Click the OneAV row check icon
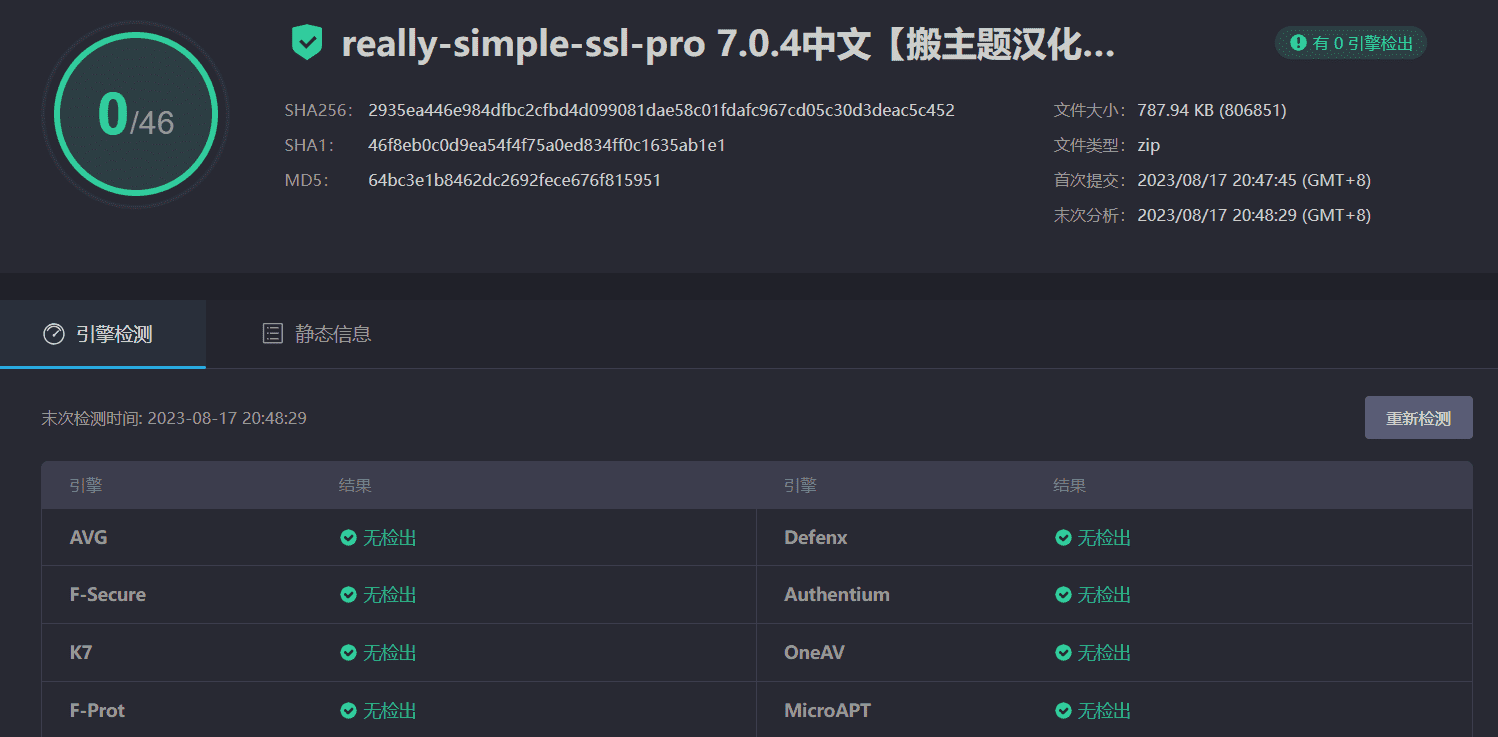The height and width of the screenshot is (737, 1498). click(1063, 653)
